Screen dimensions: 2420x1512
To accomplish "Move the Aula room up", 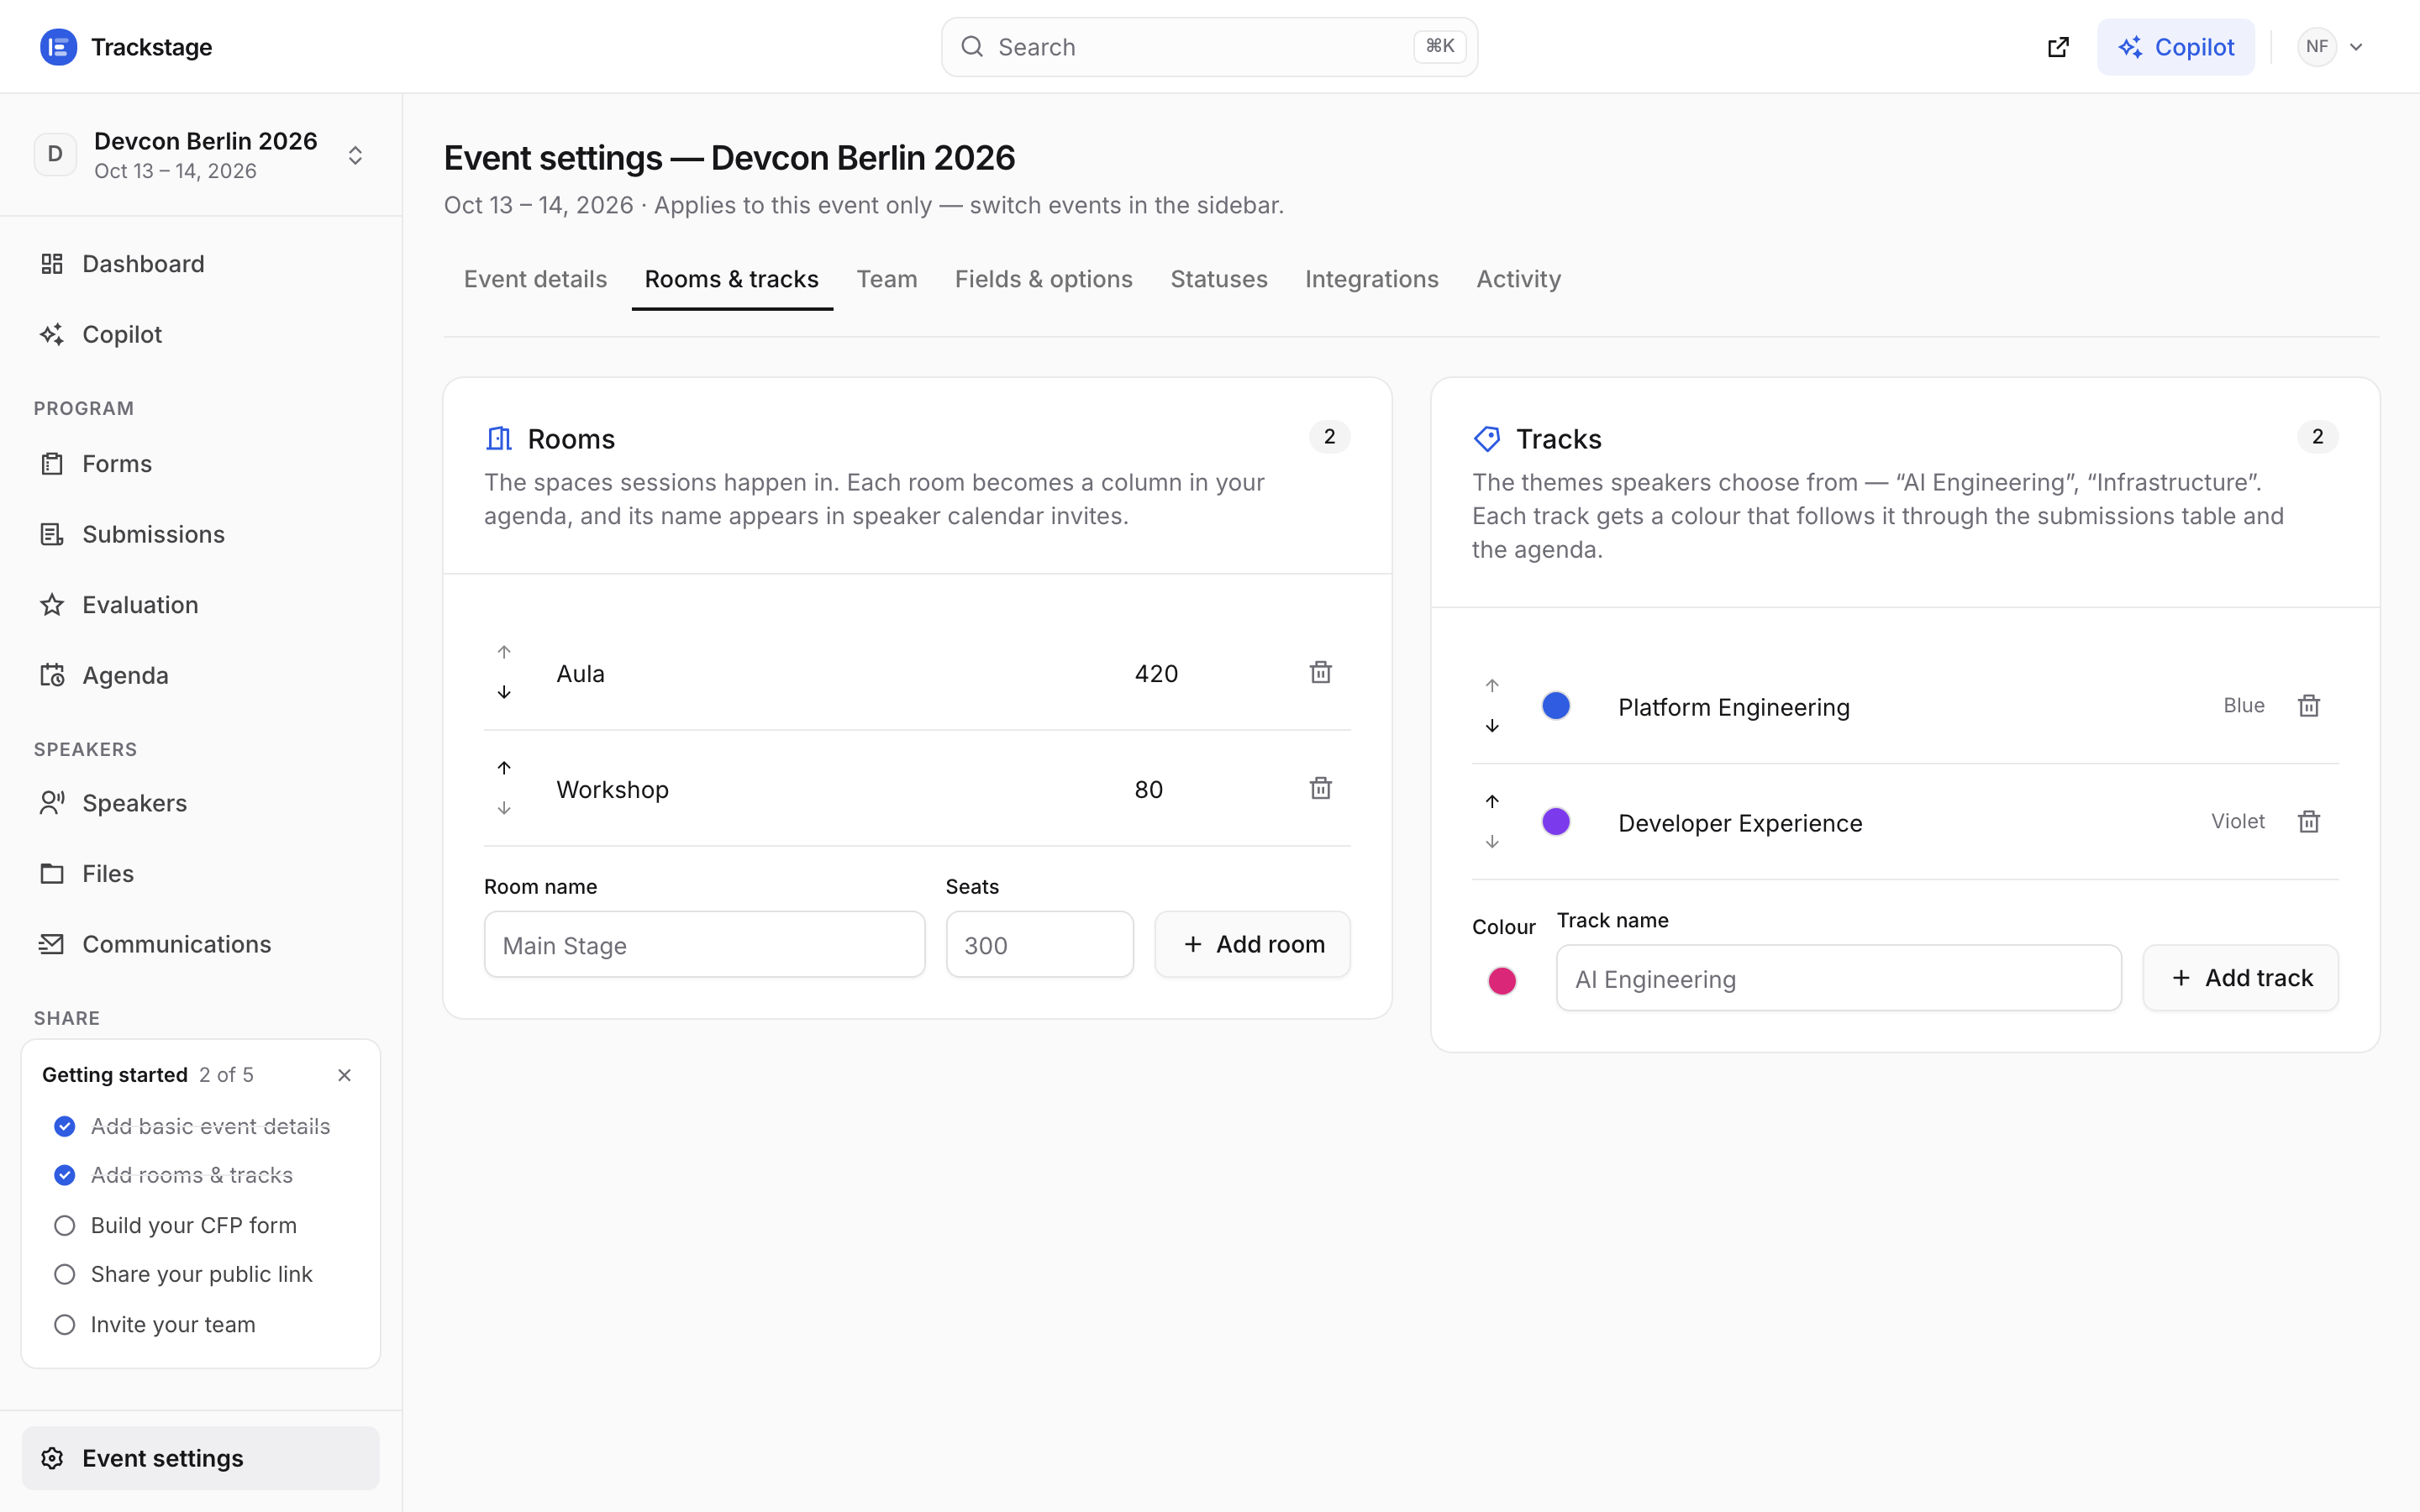I will (x=504, y=652).
